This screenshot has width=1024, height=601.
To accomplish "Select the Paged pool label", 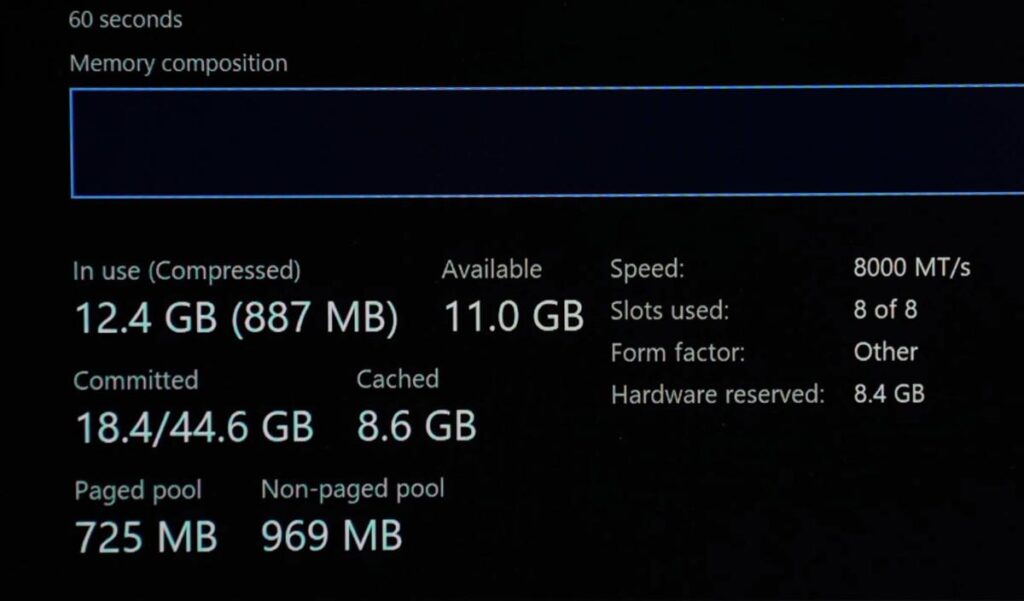I will click(x=138, y=491).
